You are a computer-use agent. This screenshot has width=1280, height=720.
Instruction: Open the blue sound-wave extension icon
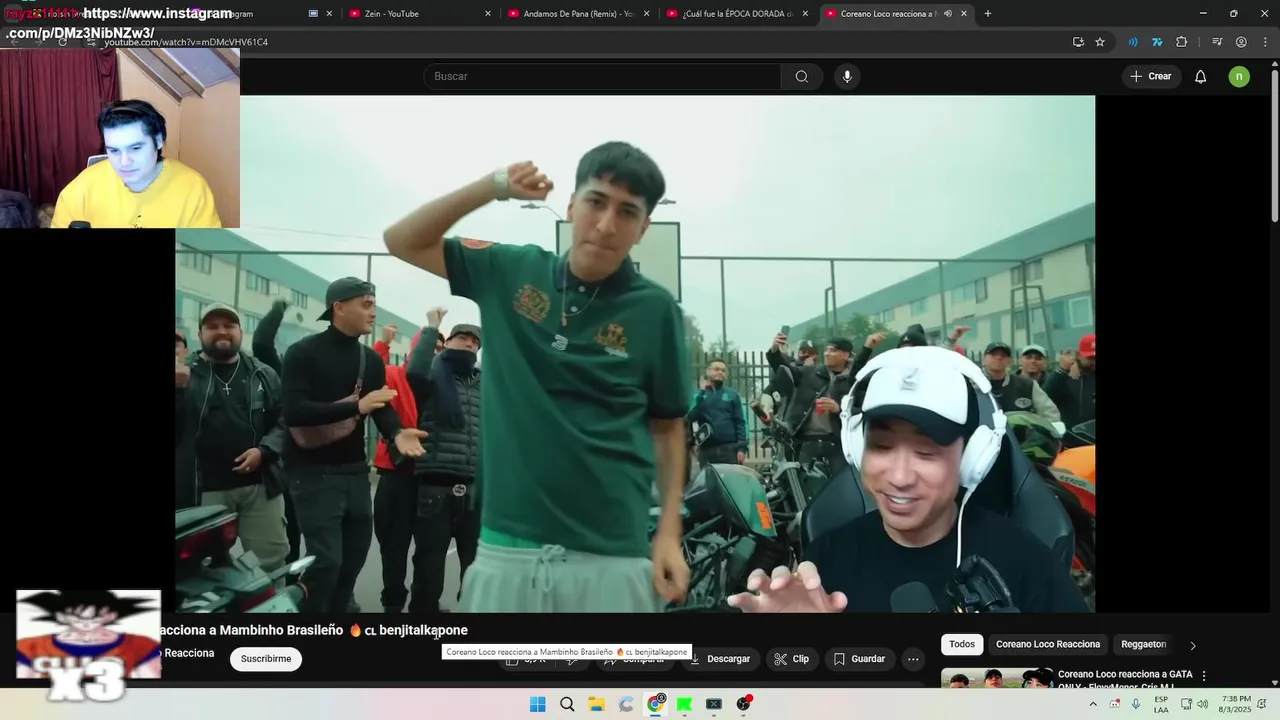tap(1133, 42)
